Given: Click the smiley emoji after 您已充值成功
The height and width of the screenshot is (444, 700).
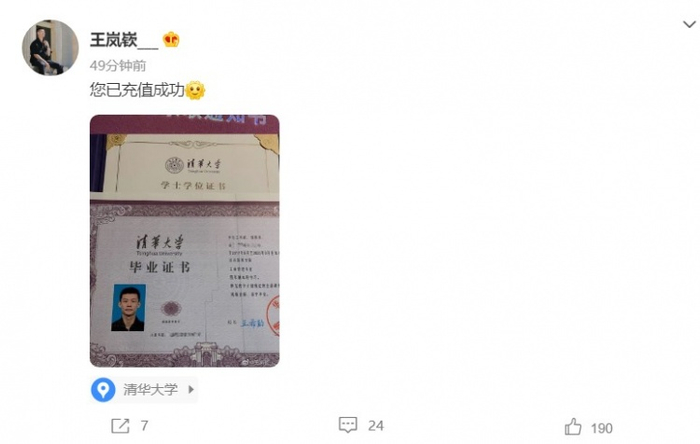Looking at the screenshot, I should 195,91.
